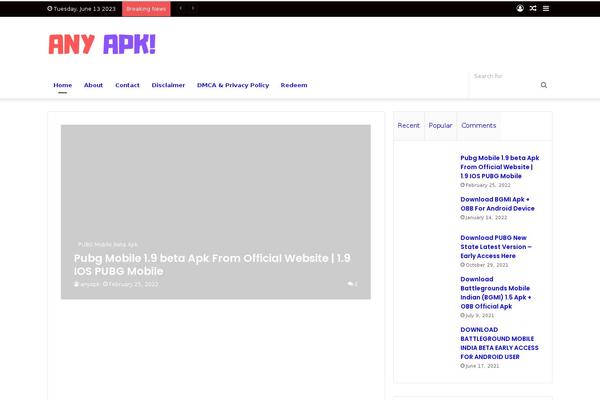Open the sidebar hamburger menu icon
The image size is (600, 400).
(546, 8)
